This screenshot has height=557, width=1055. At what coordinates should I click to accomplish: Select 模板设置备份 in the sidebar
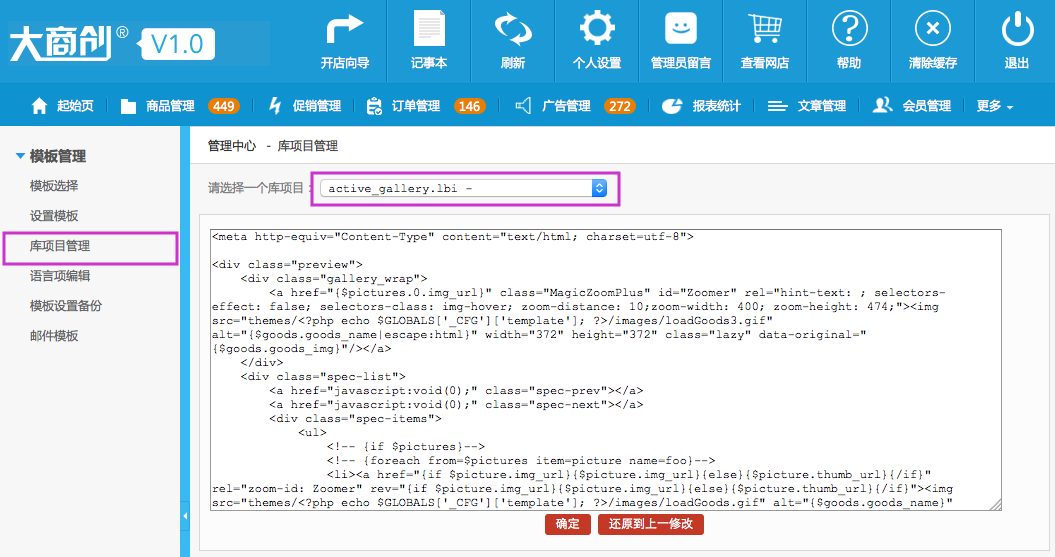click(x=66, y=305)
